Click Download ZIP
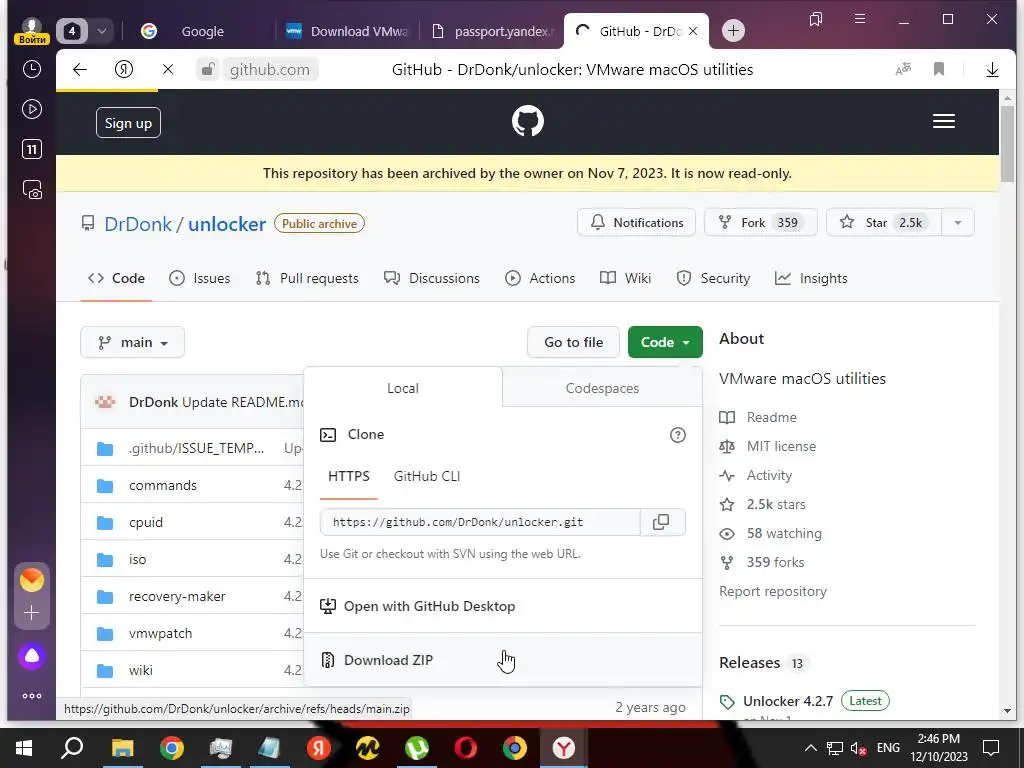 [x=503, y=660]
